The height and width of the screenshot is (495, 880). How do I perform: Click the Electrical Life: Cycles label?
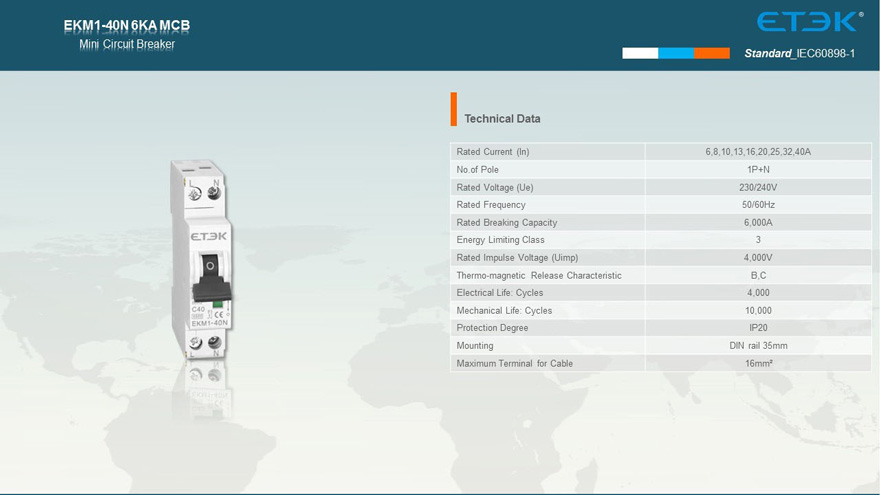pos(499,292)
